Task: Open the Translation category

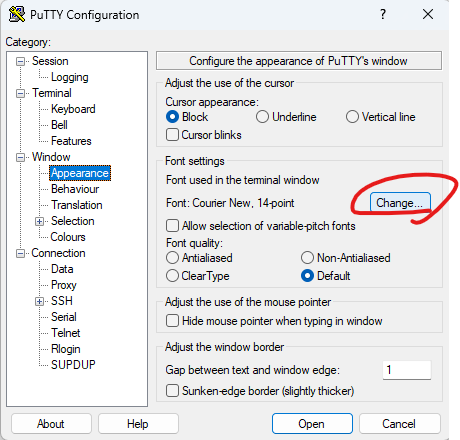Action: (77, 205)
